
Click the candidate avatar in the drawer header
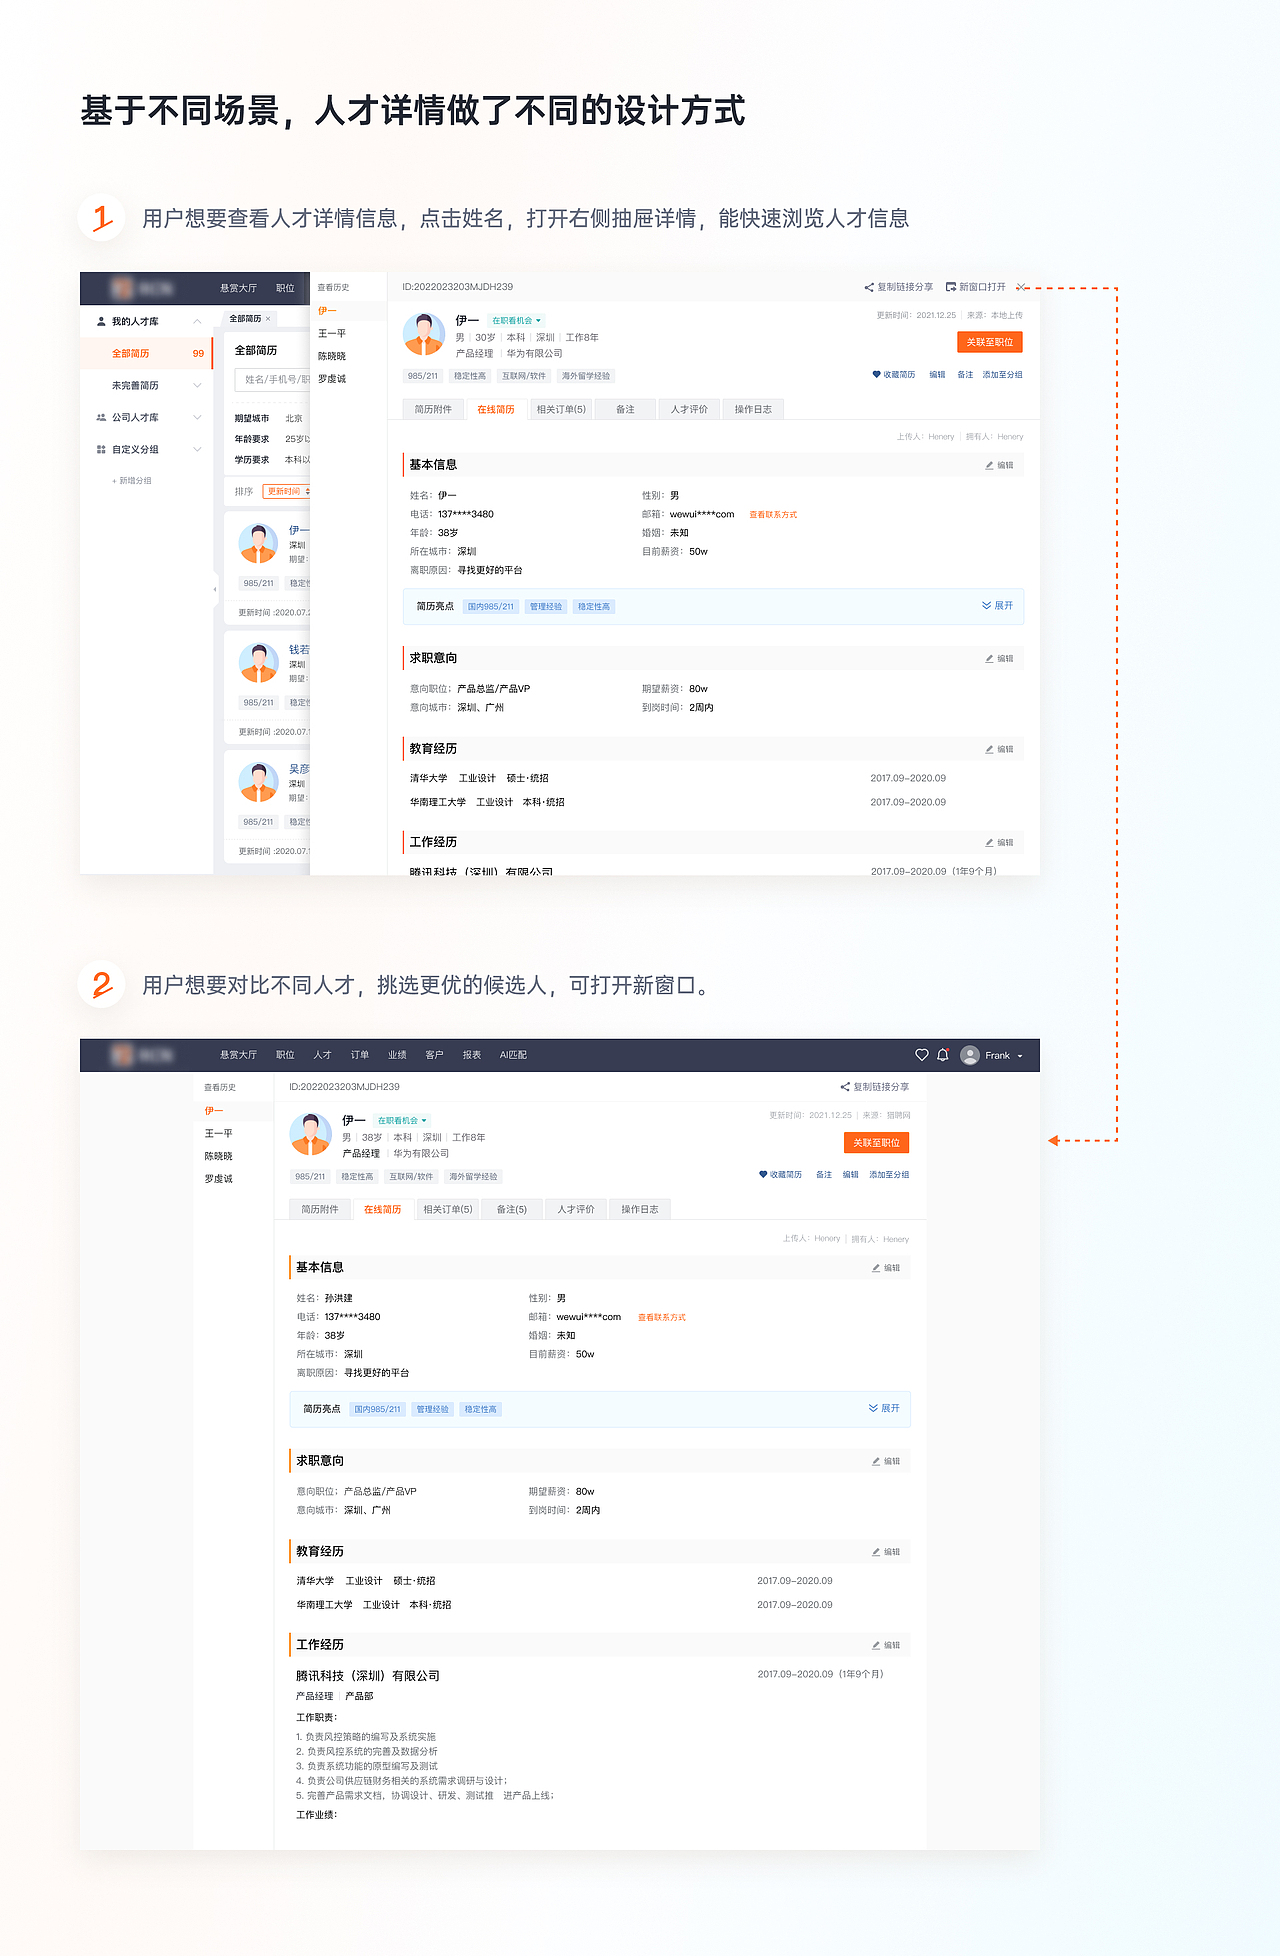[424, 334]
